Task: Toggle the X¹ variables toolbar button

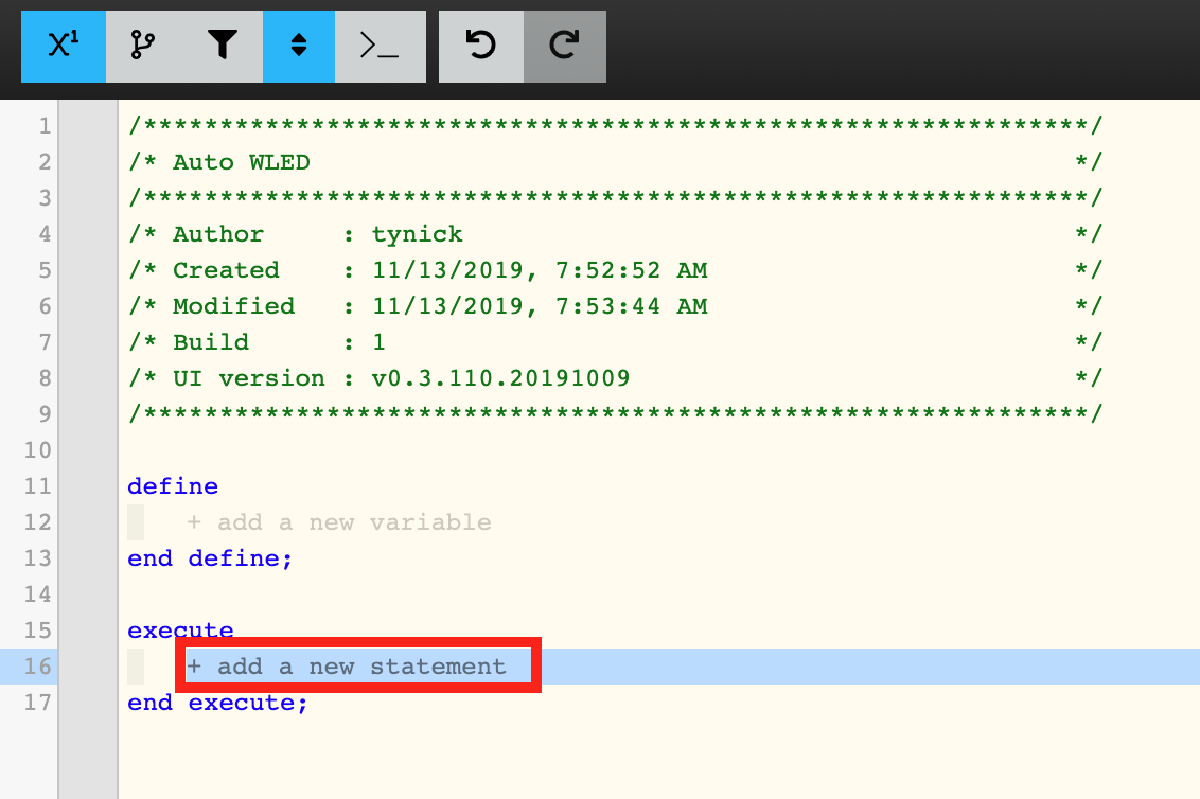Action: (x=63, y=46)
